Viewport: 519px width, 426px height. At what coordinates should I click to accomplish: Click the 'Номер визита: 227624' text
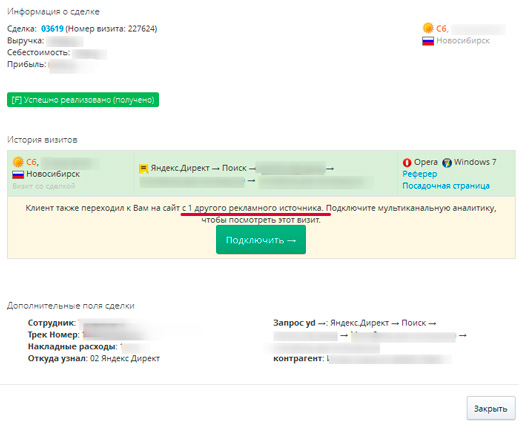[111, 29]
